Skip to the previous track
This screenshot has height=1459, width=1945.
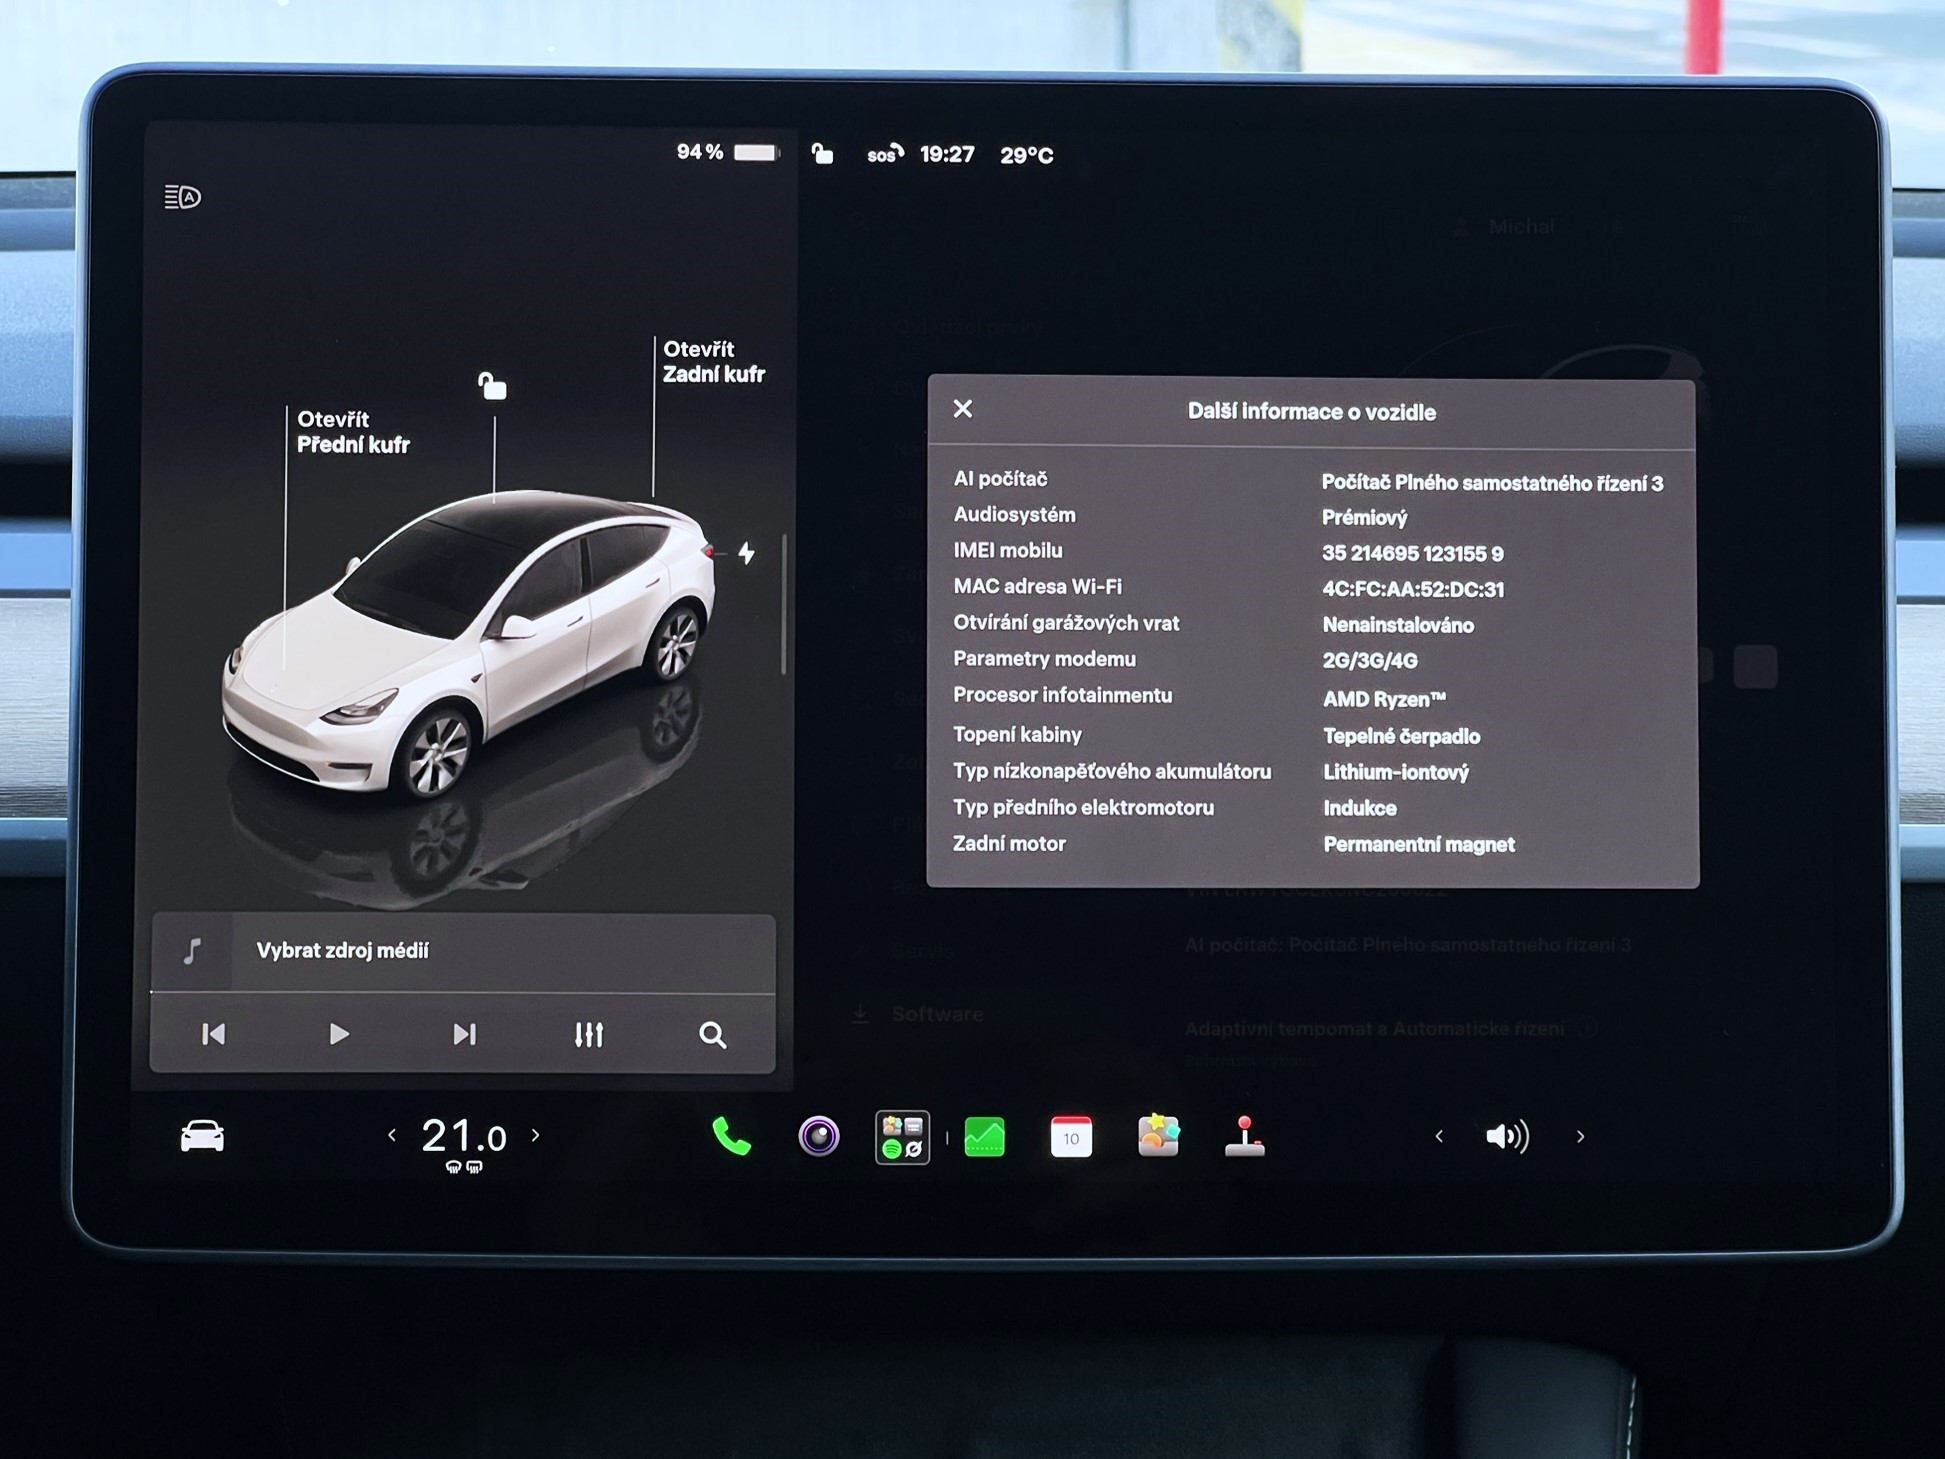coord(213,1034)
